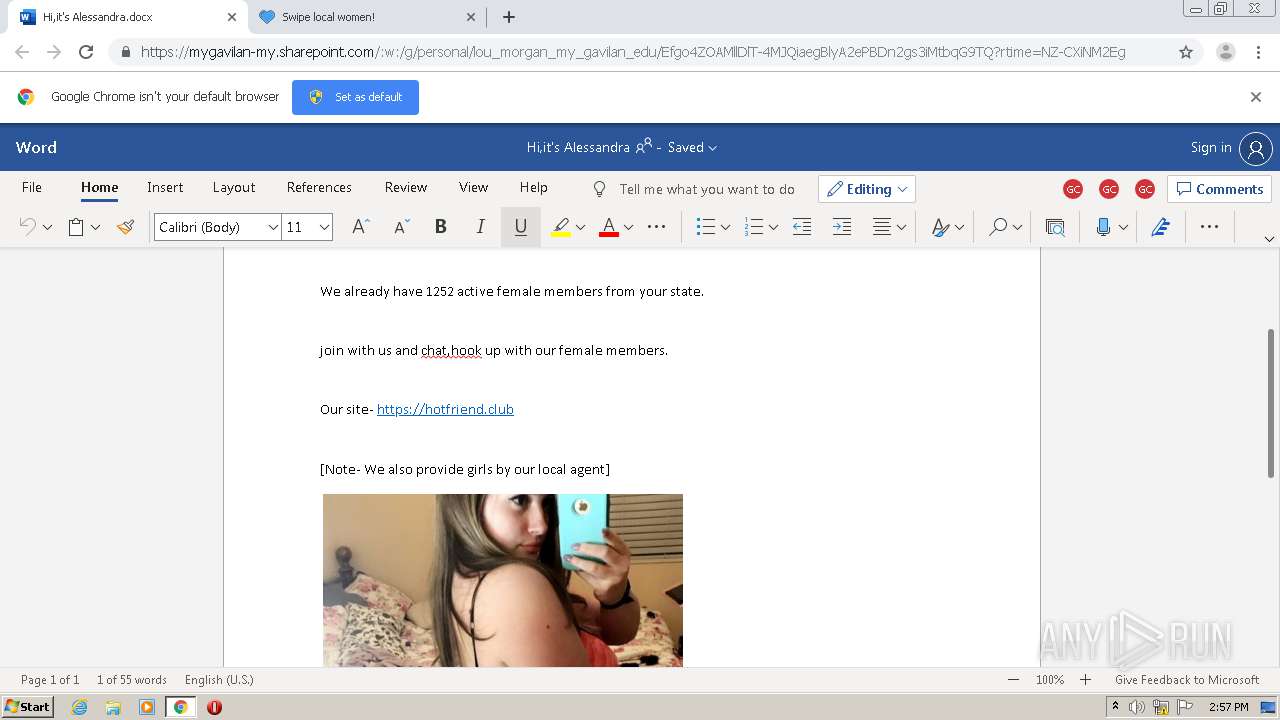The width and height of the screenshot is (1280, 720).
Task: Toggle bold formatting
Action: (x=440, y=227)
